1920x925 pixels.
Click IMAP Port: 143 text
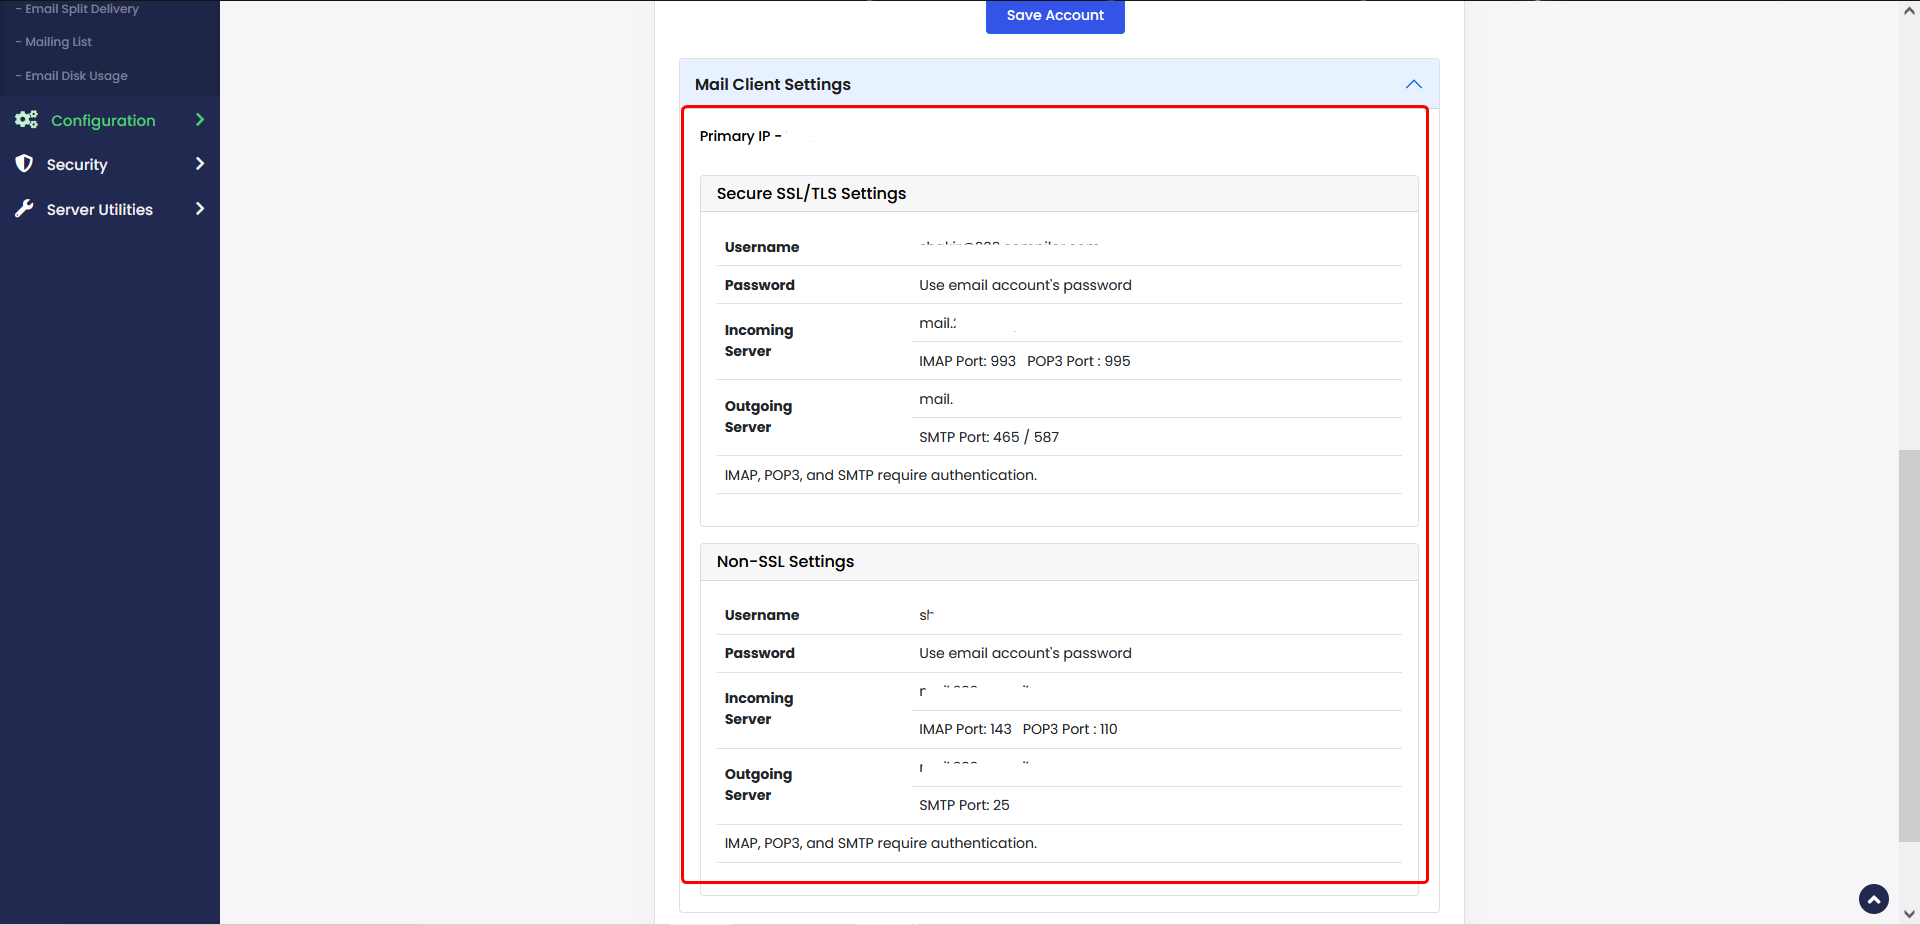coord(965,729)
